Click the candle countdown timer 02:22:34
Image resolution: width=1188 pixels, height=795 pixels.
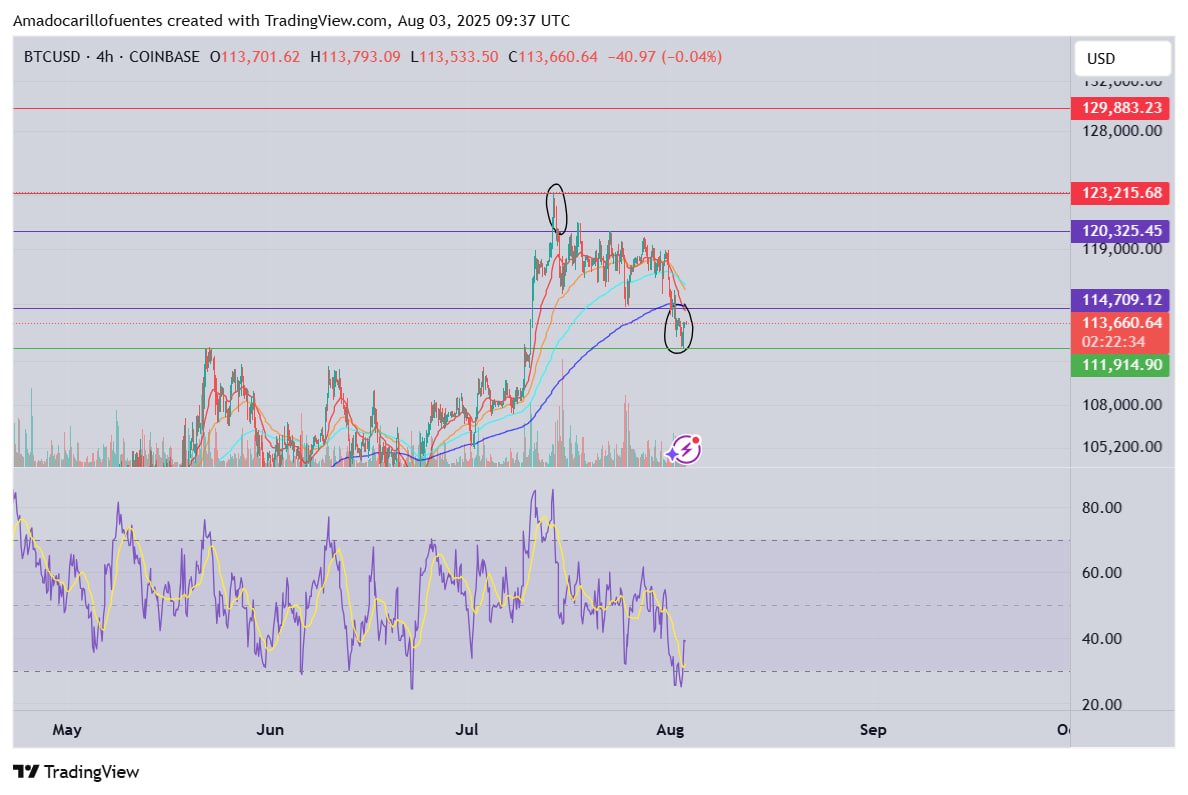[1113, 341]
